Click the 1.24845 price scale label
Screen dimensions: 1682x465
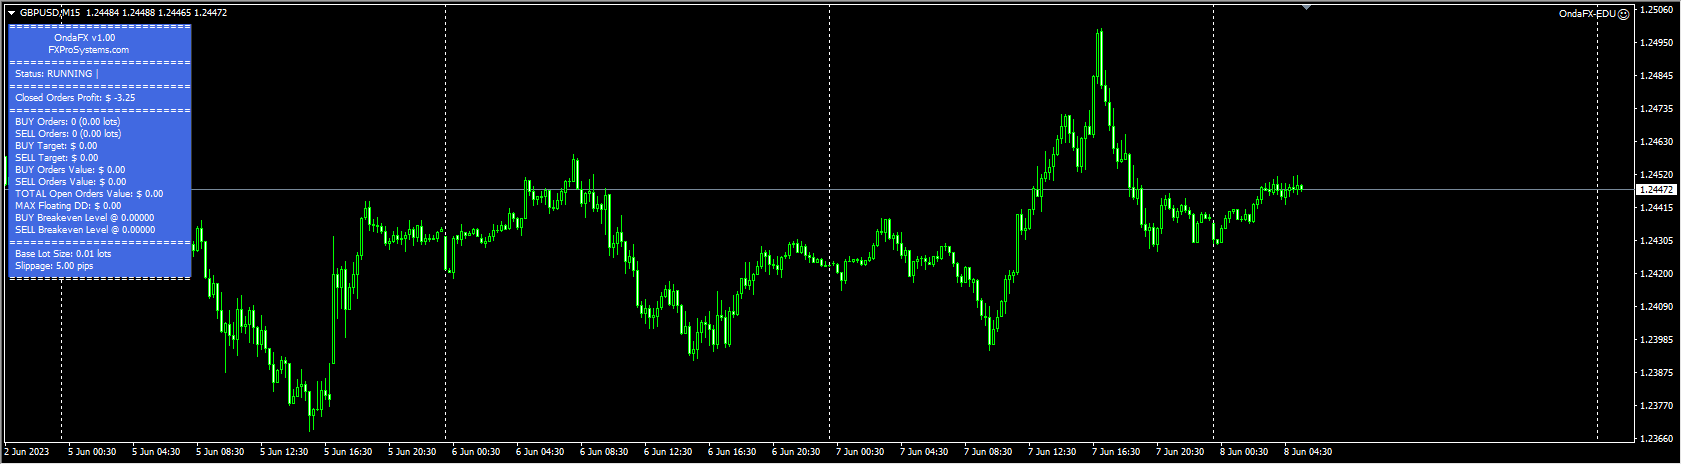(1657, 76)
